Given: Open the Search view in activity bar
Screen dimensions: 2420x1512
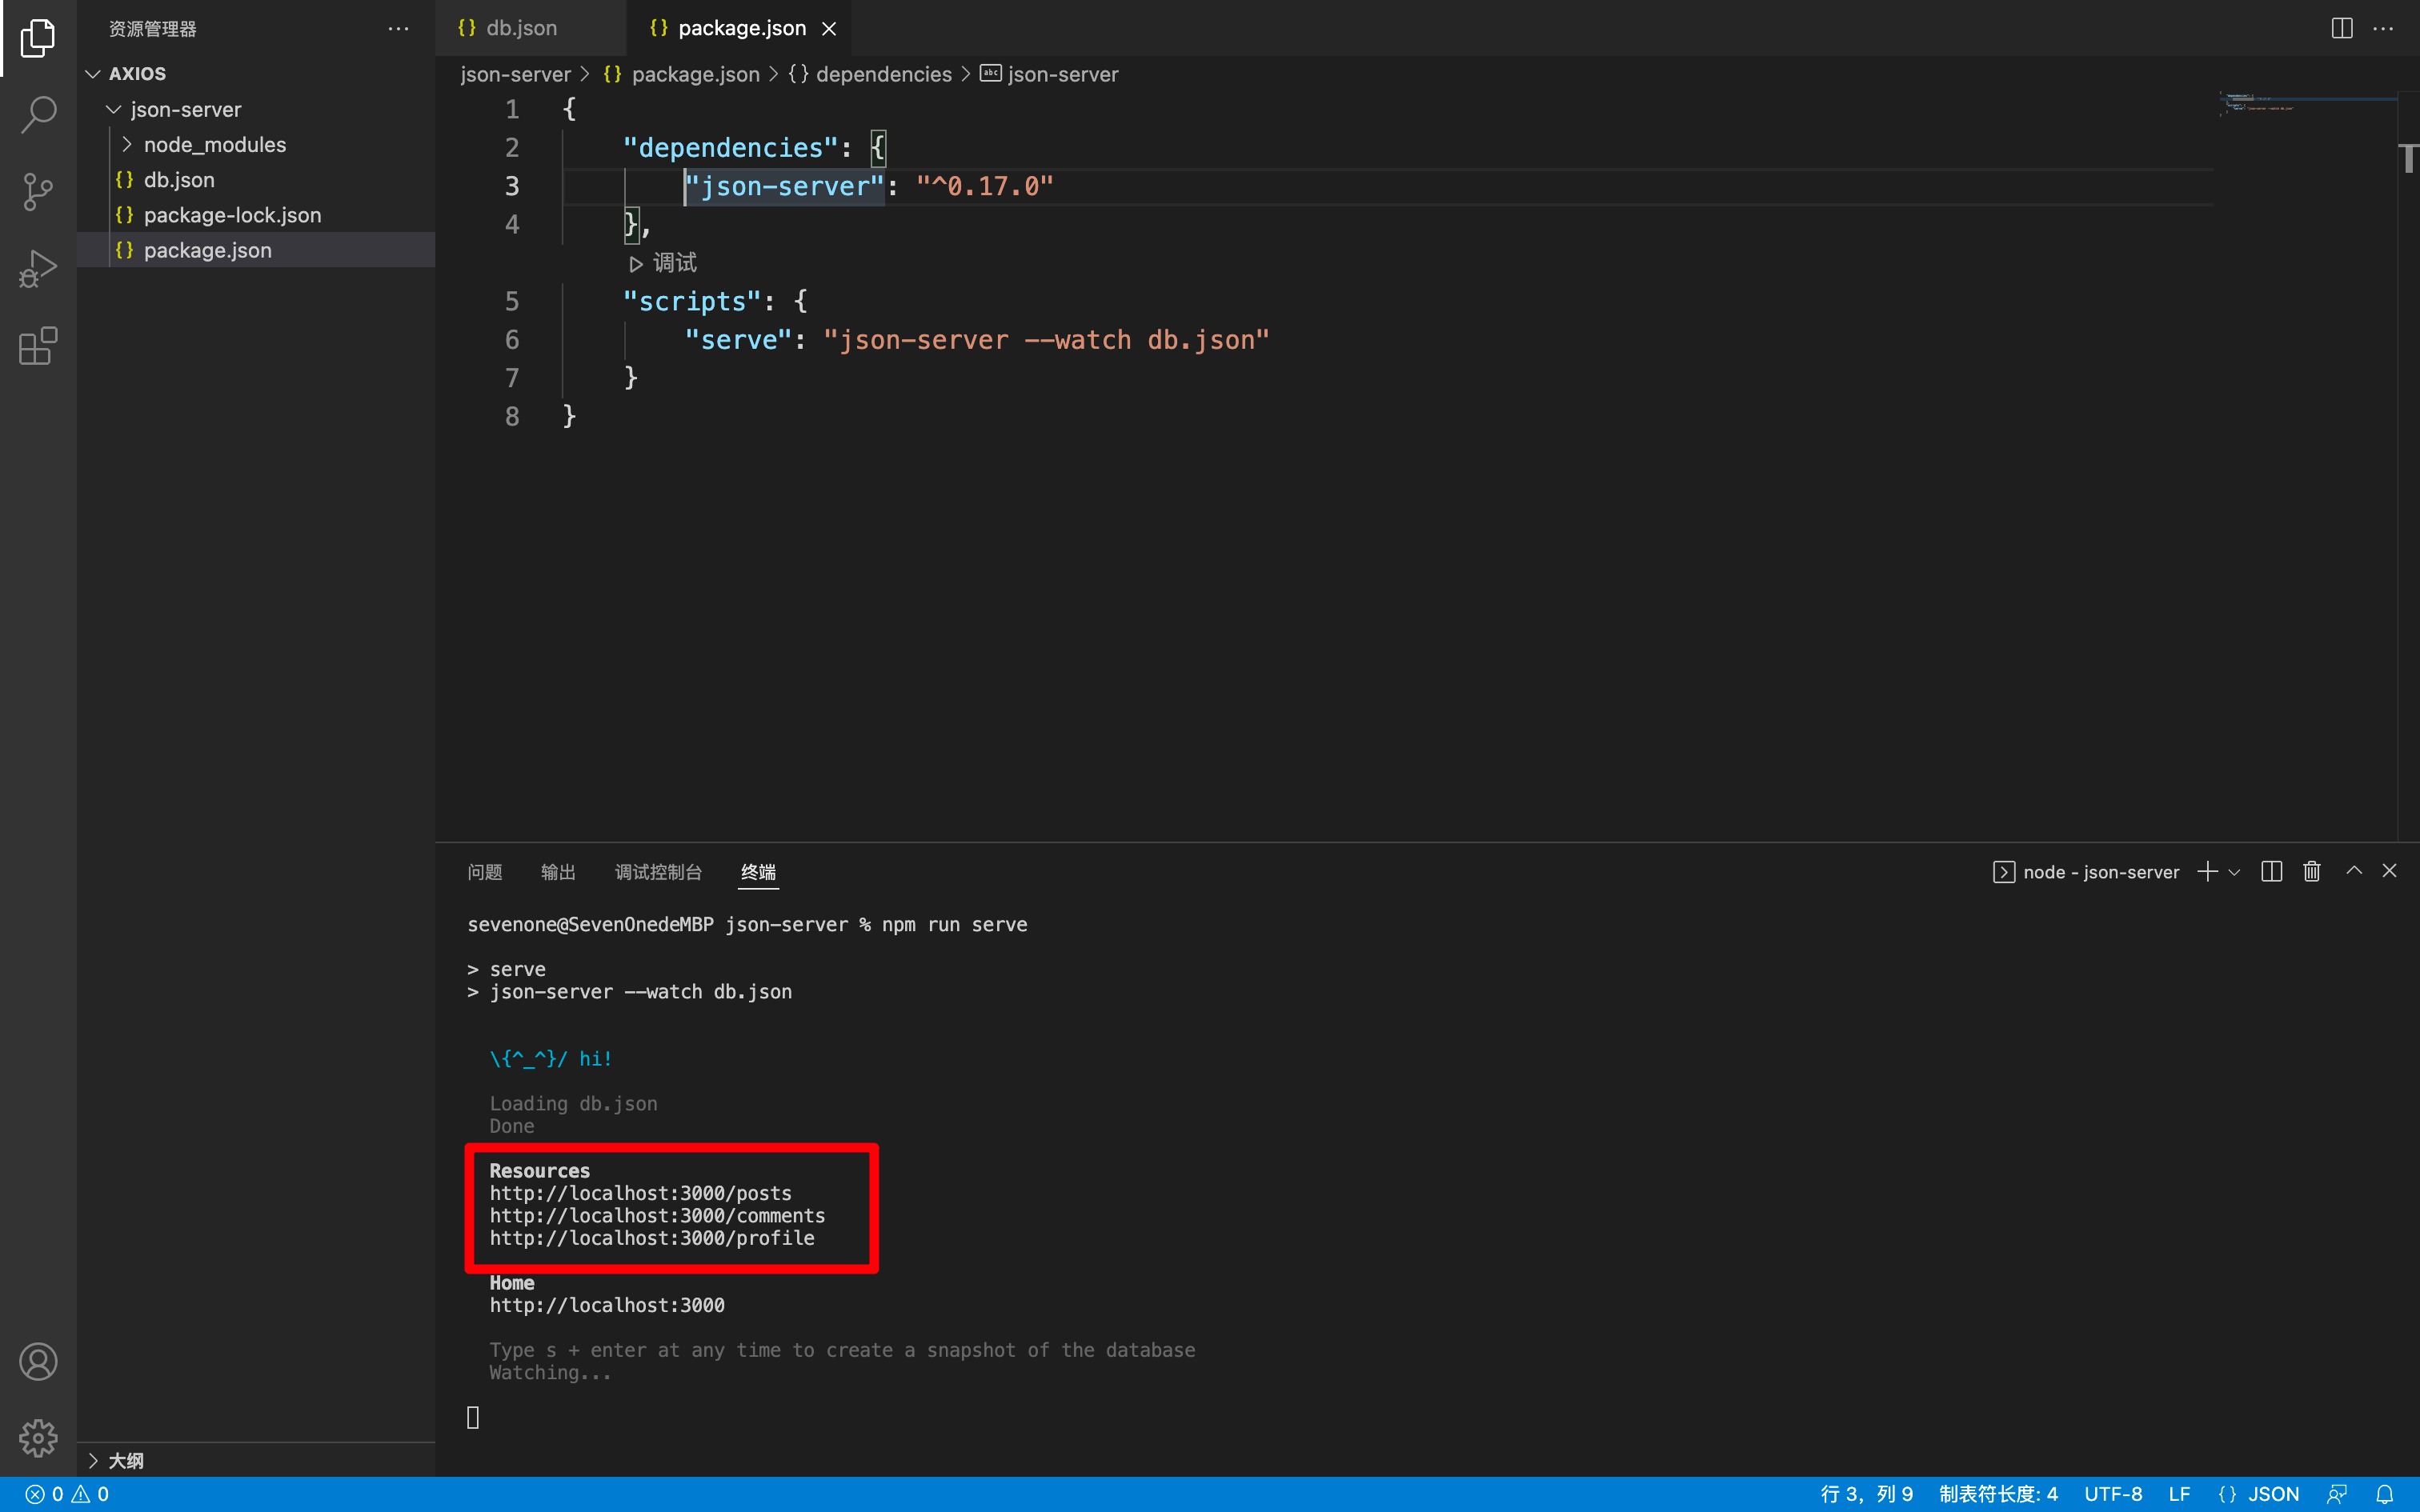Looking at the screenshot, I should click(38, 114).
